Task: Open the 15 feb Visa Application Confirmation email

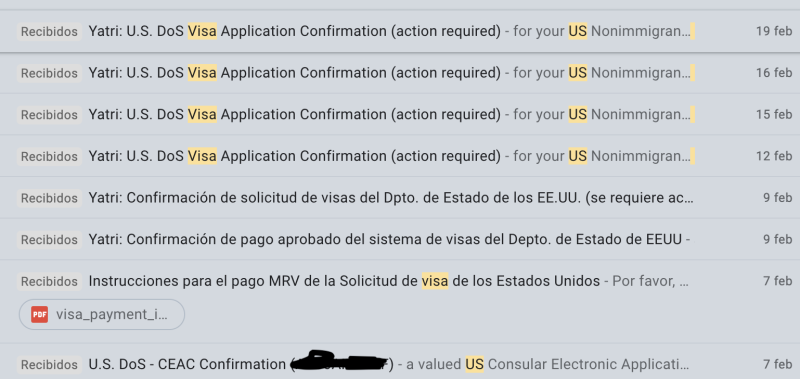Action: (400, 114)
